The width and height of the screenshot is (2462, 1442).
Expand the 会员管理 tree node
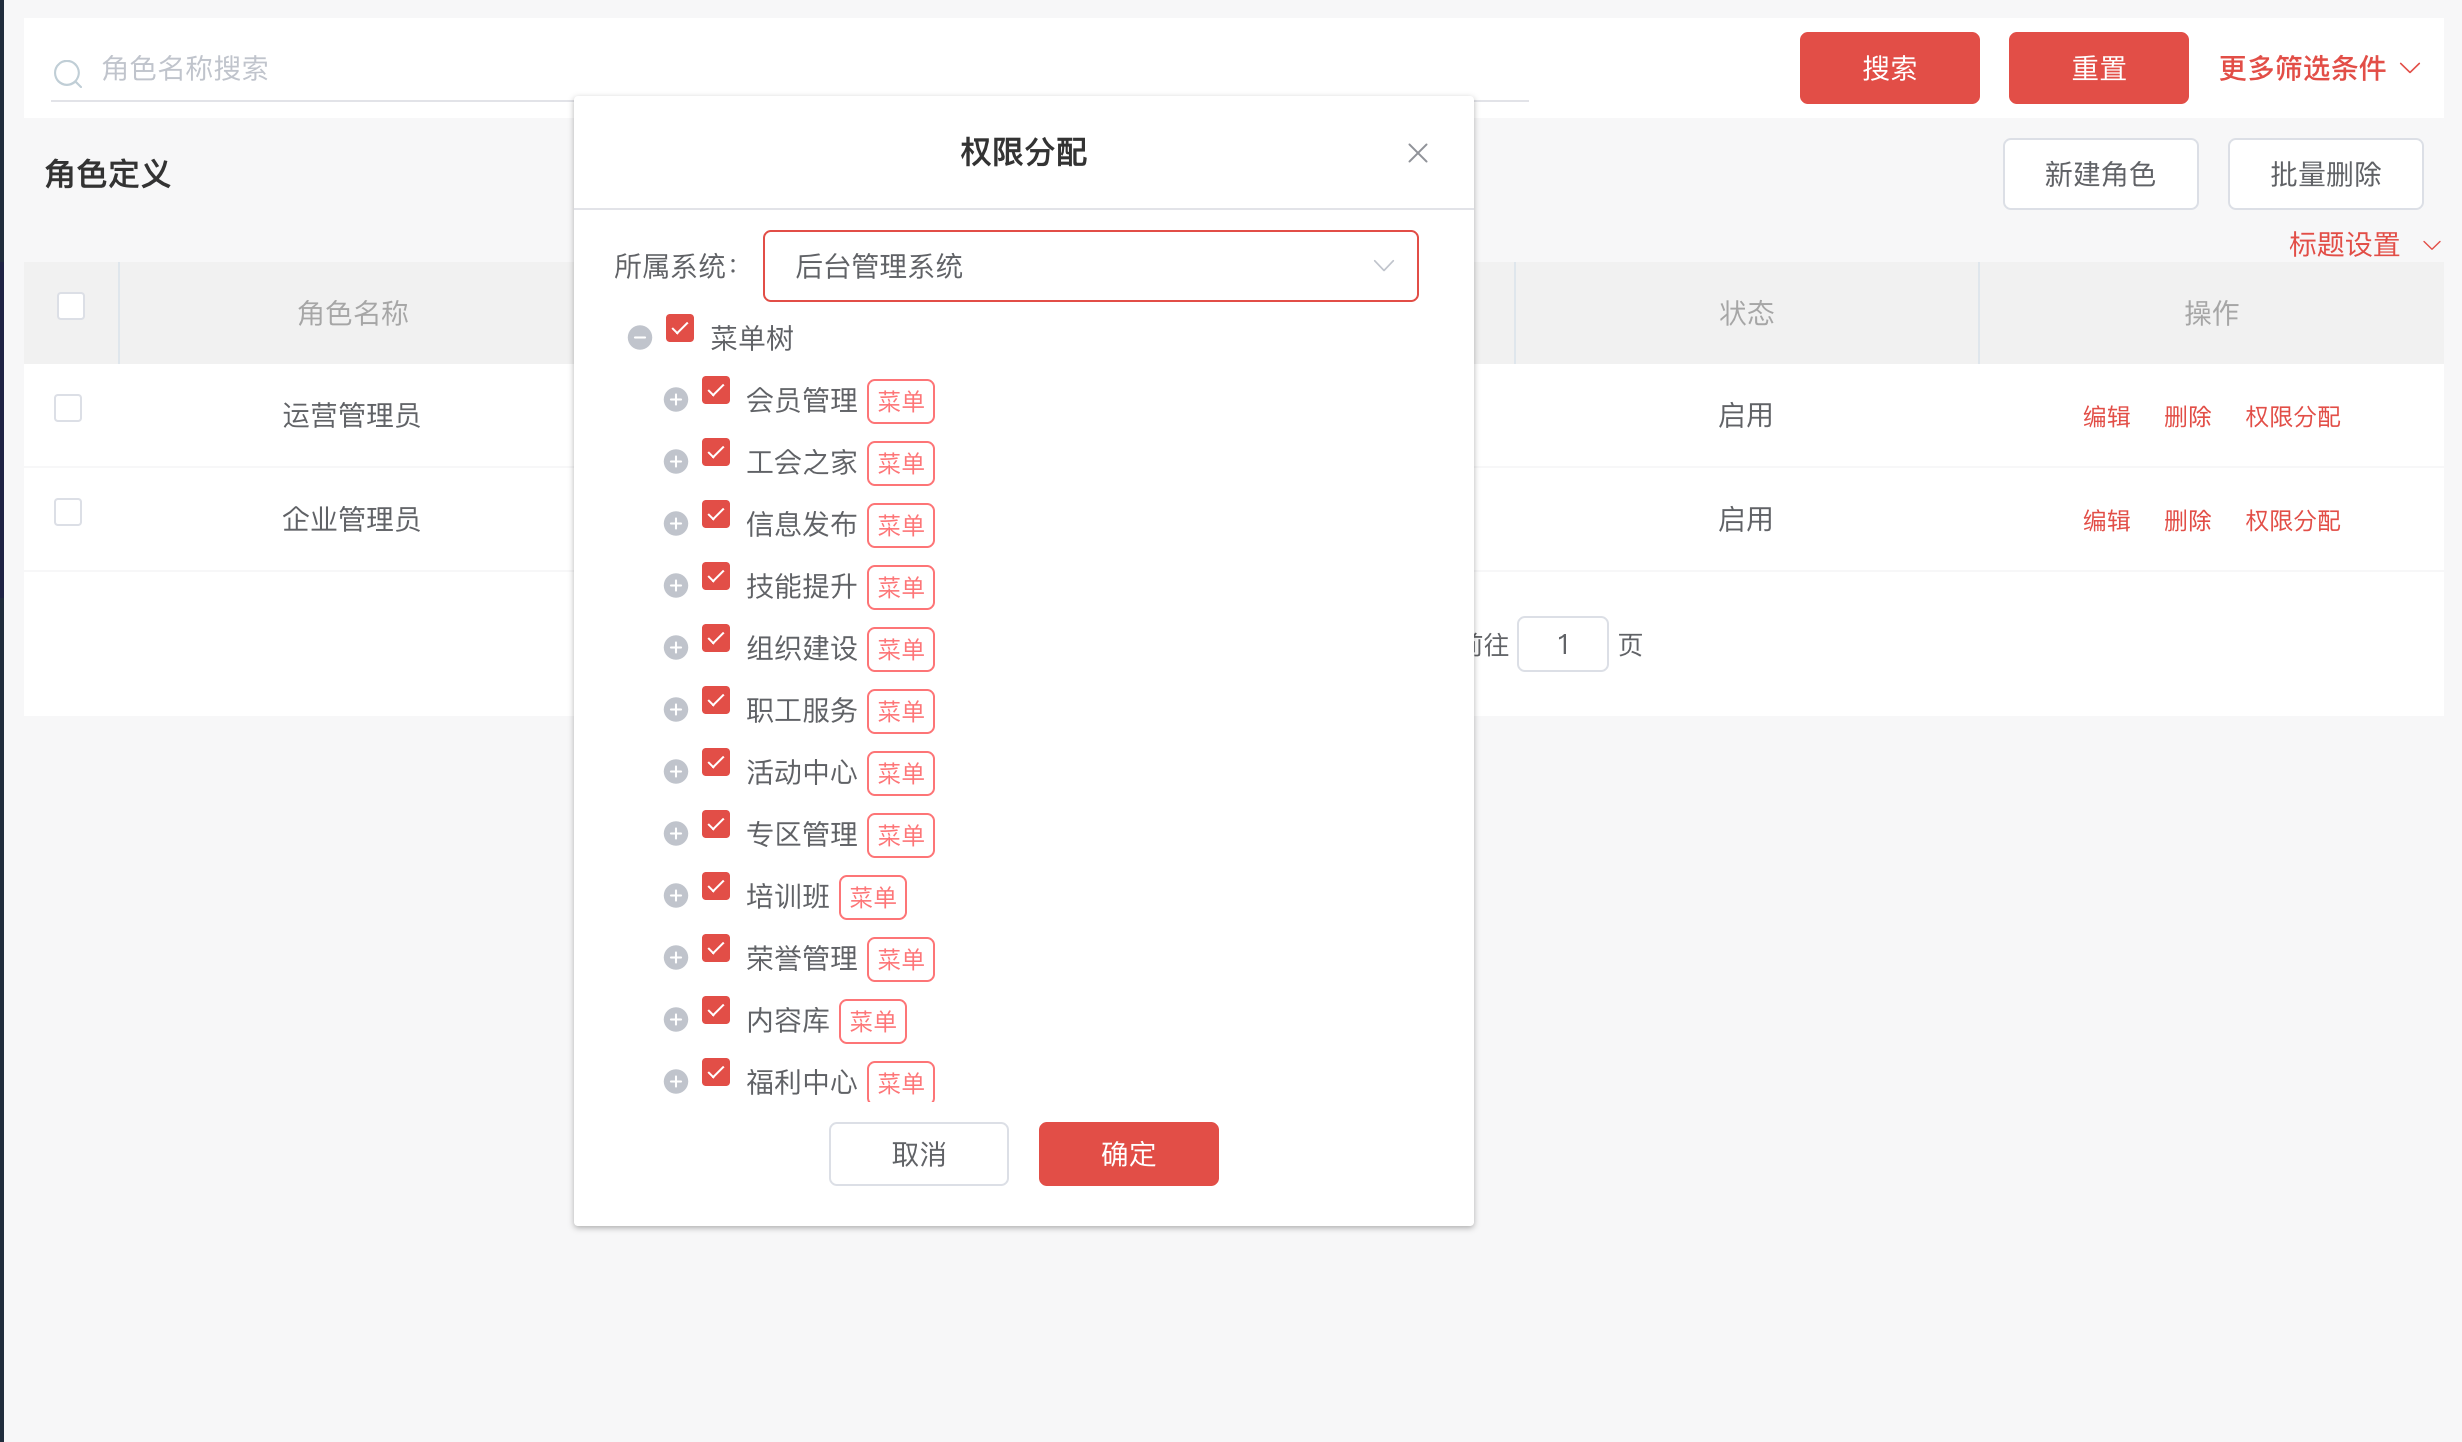click(x=676, y=400)
